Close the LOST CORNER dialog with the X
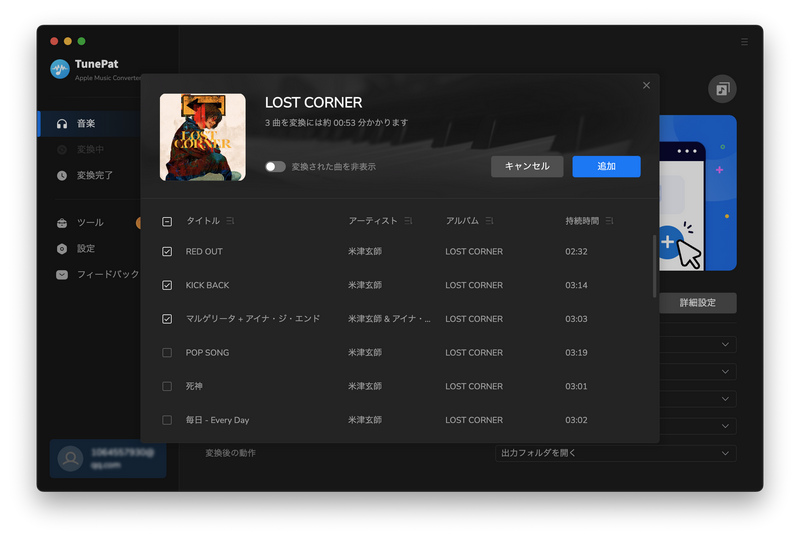 [x=646, y=85]
